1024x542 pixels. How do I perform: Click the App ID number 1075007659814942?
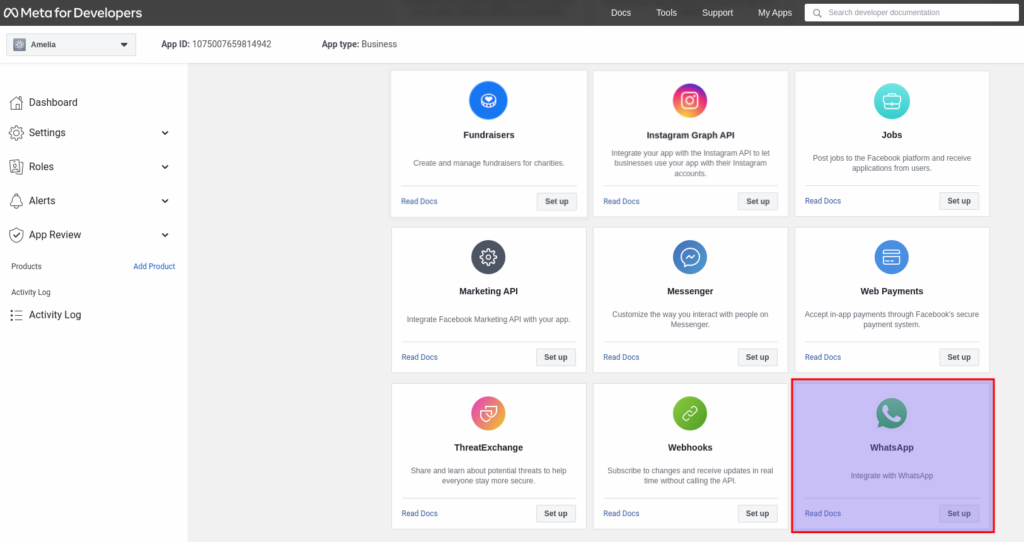pyautogui.click(x=231, y=44)
